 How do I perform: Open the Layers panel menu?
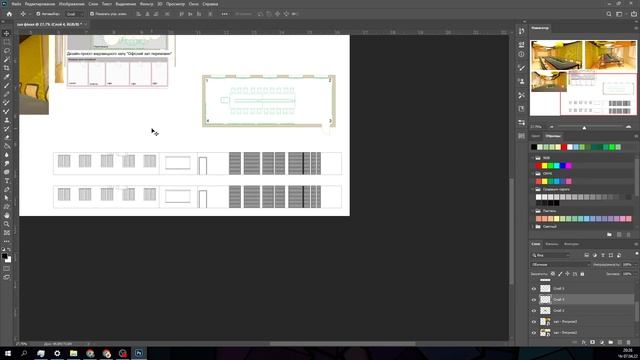point(636,244)
